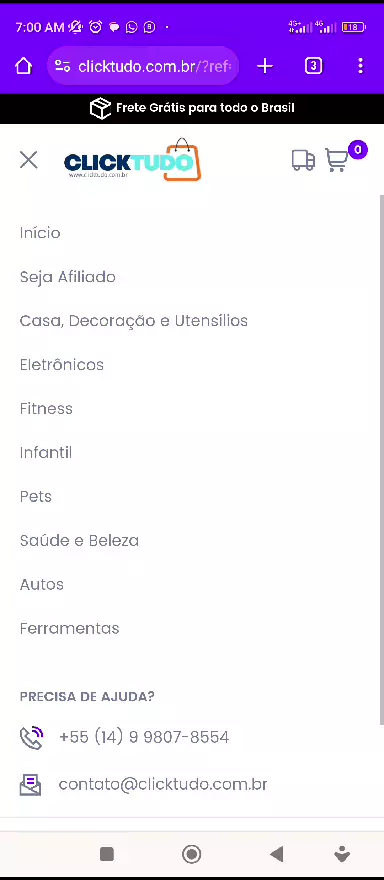Open Seja Afiliado page
The height and width of the screenshot is (880, 384).
(x=67, y=277)
